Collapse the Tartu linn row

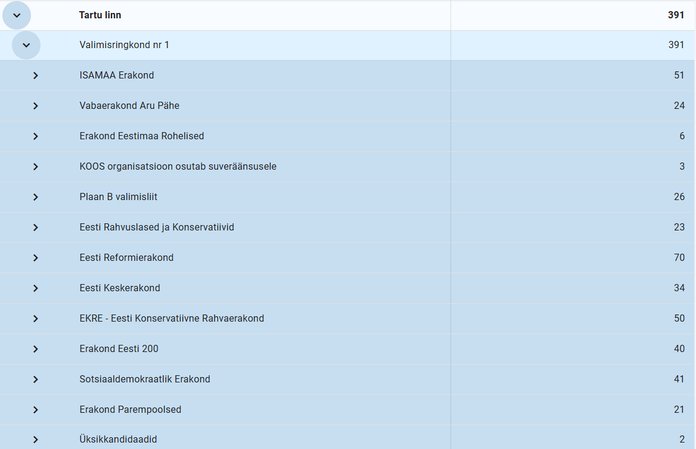point(16,15)
